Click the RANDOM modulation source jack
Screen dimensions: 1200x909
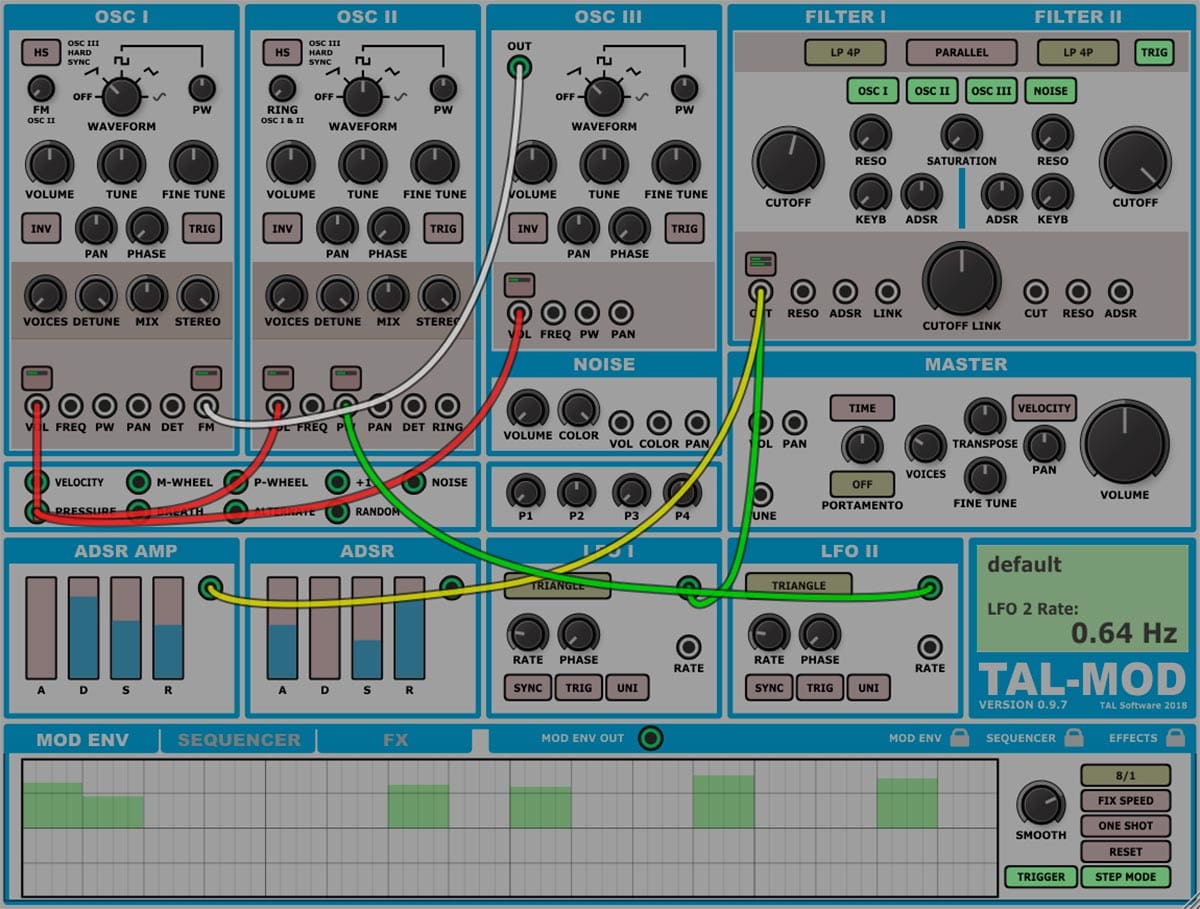[x=338, y=511]
